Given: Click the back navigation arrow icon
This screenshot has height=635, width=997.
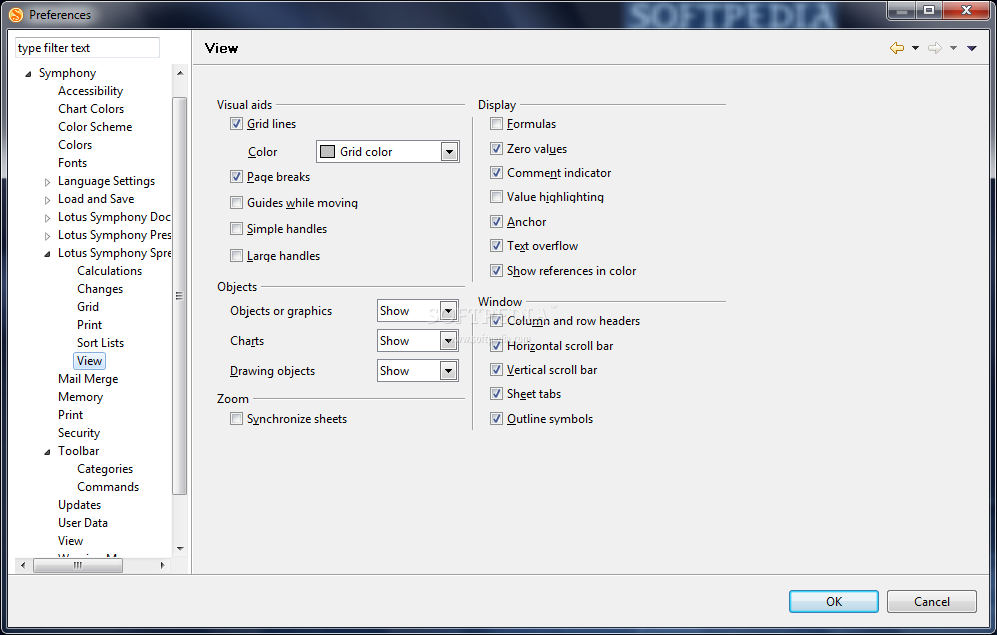Looking at the screenshot, I should (897, 48).
